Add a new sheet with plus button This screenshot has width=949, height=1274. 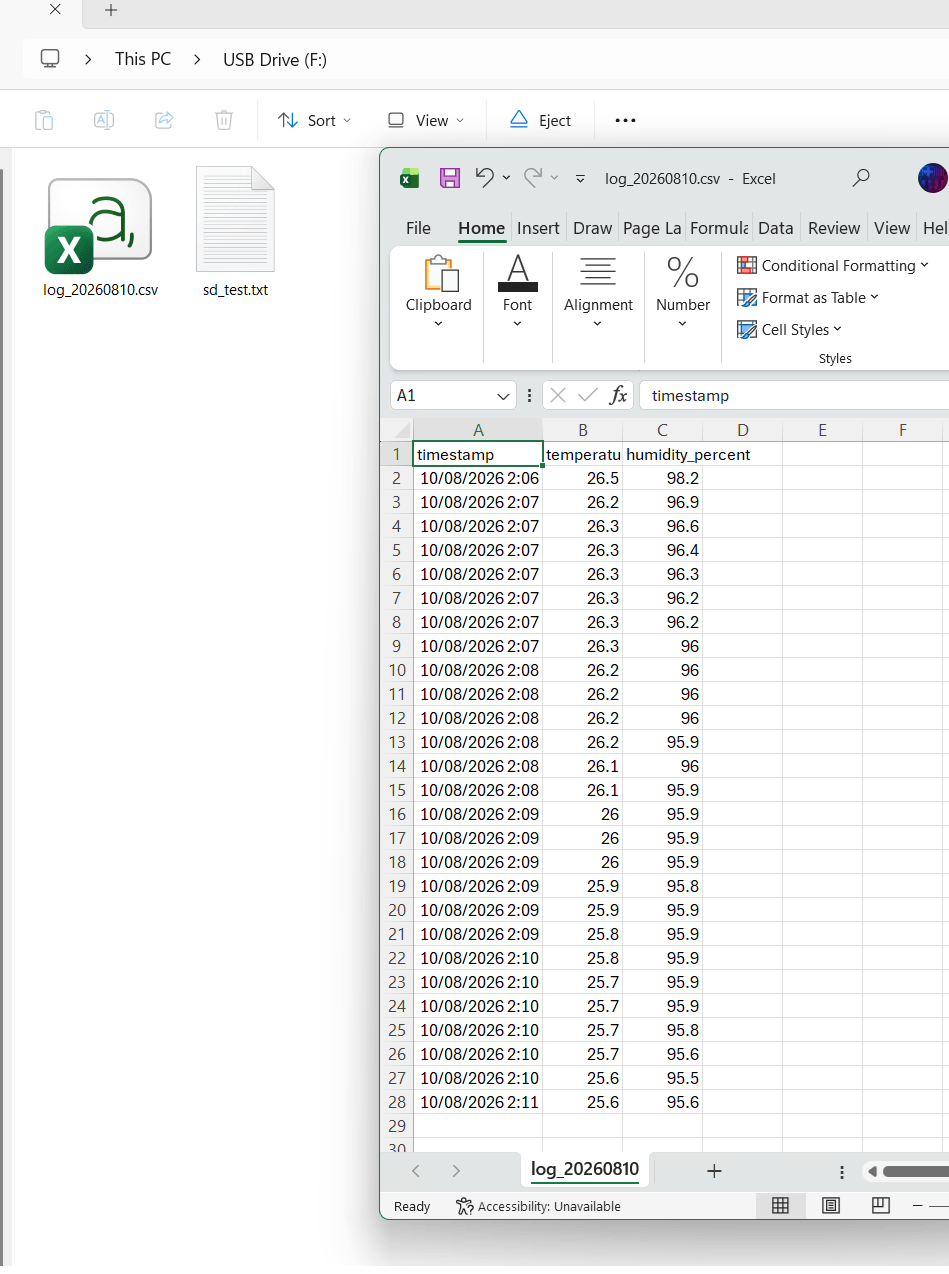click(714, 1171)
